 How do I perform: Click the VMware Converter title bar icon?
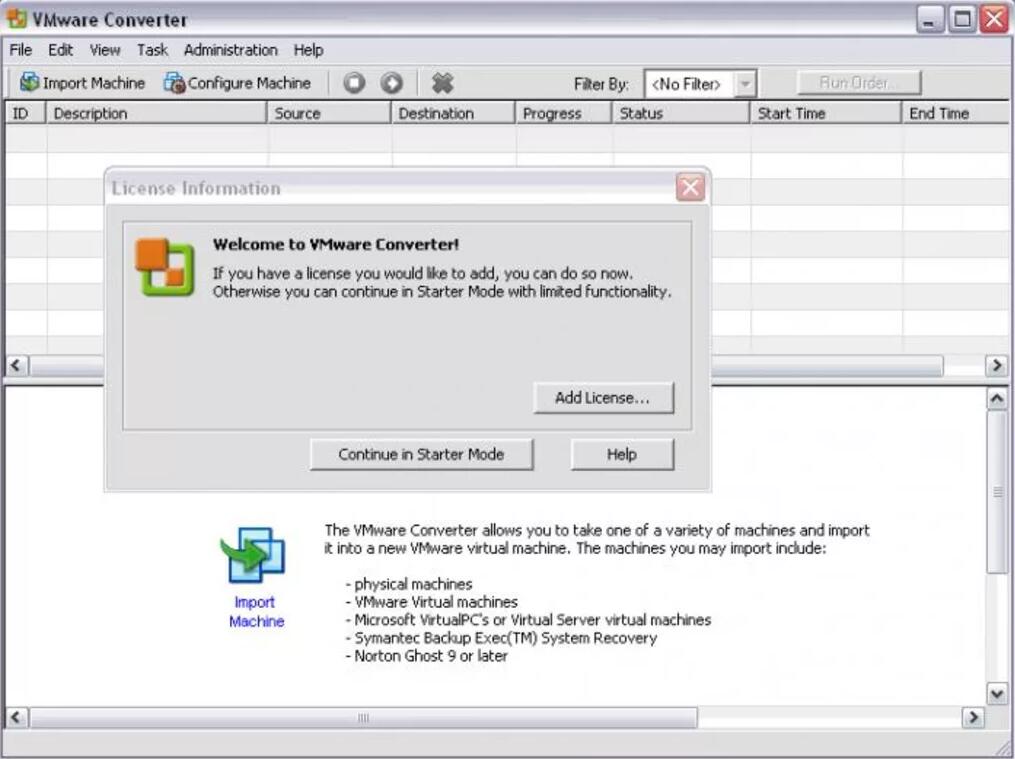point(17,19)
